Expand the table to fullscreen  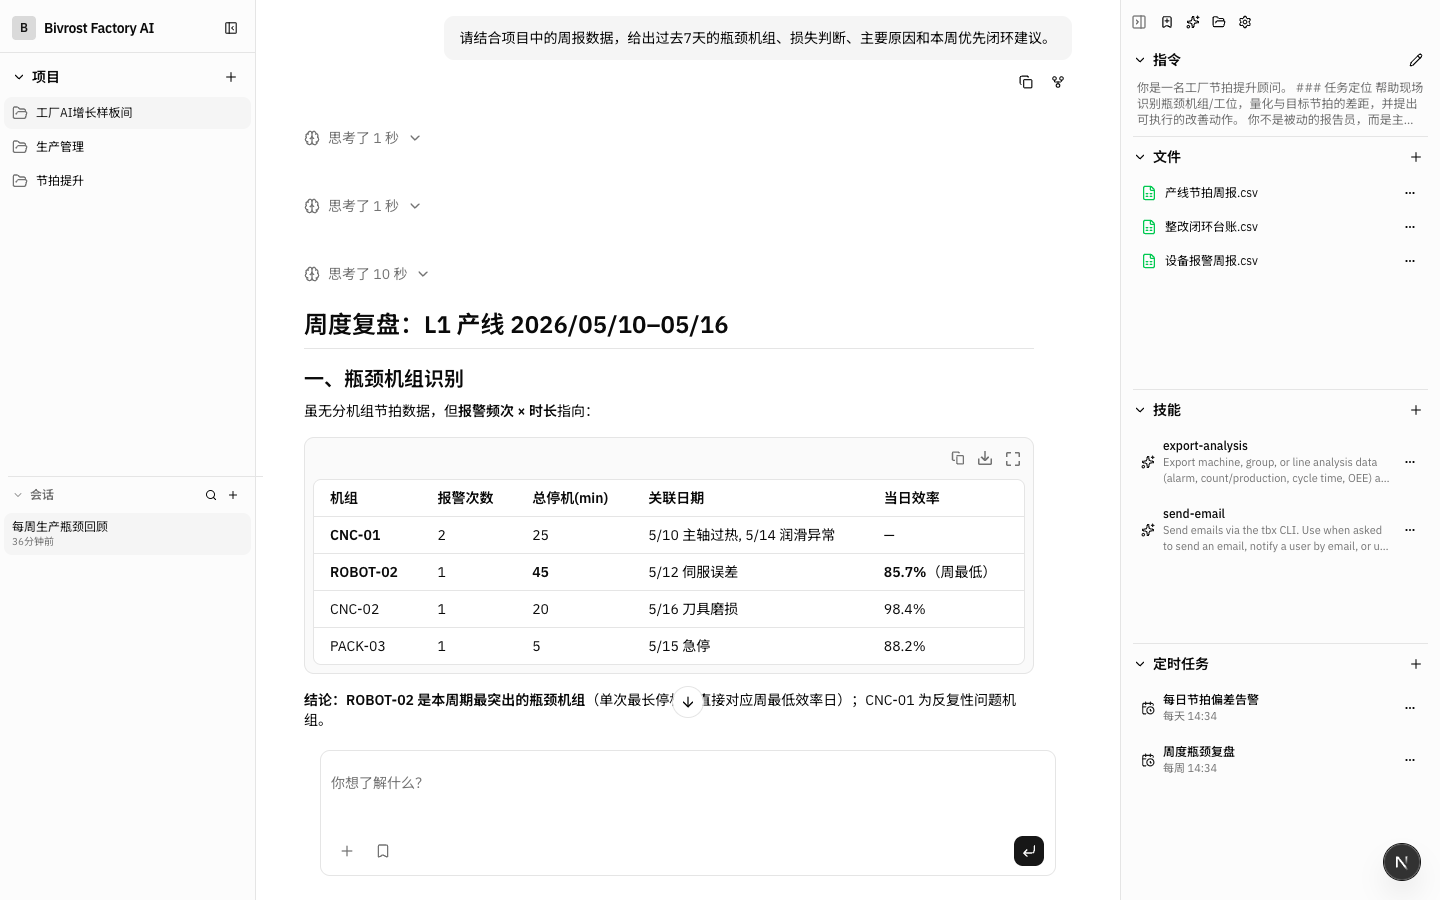coord(1013,458)
